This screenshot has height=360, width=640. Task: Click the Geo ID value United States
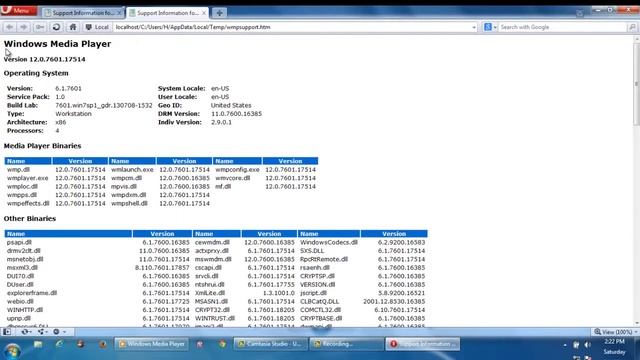(231, 105)
